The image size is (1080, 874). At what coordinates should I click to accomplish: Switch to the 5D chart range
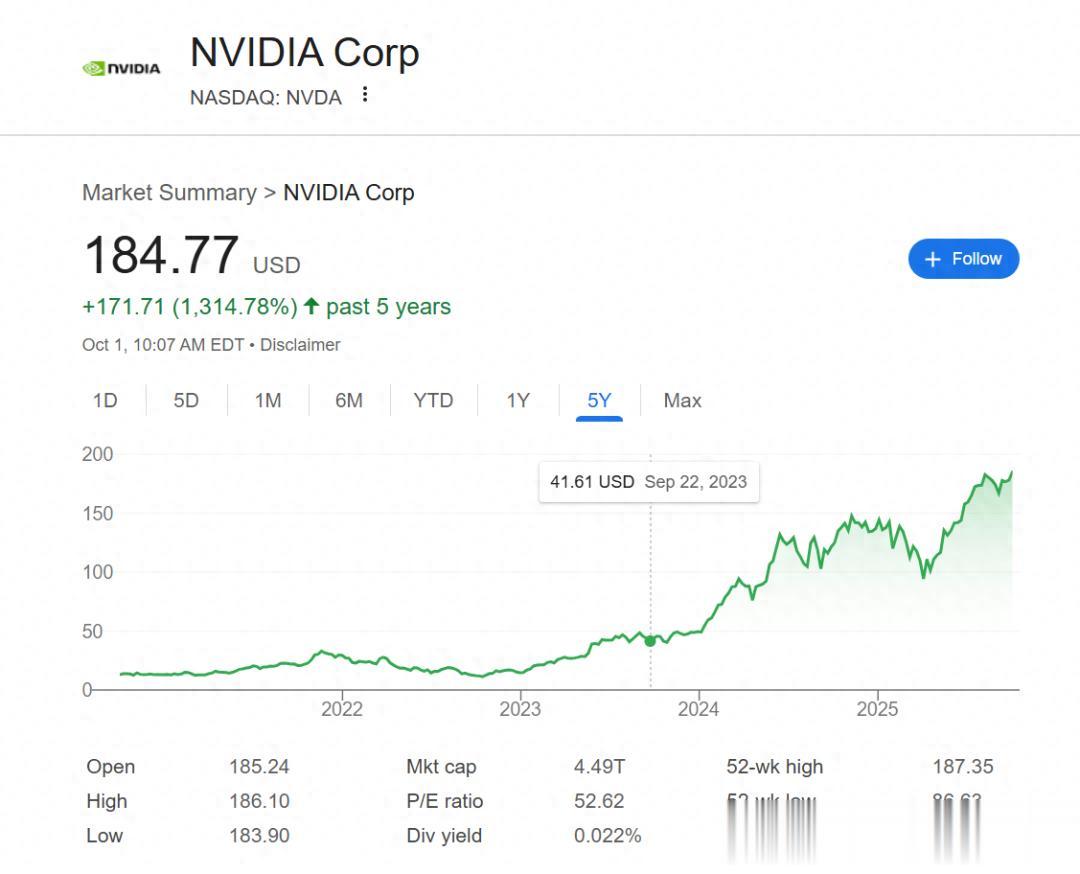pos(186,401)
